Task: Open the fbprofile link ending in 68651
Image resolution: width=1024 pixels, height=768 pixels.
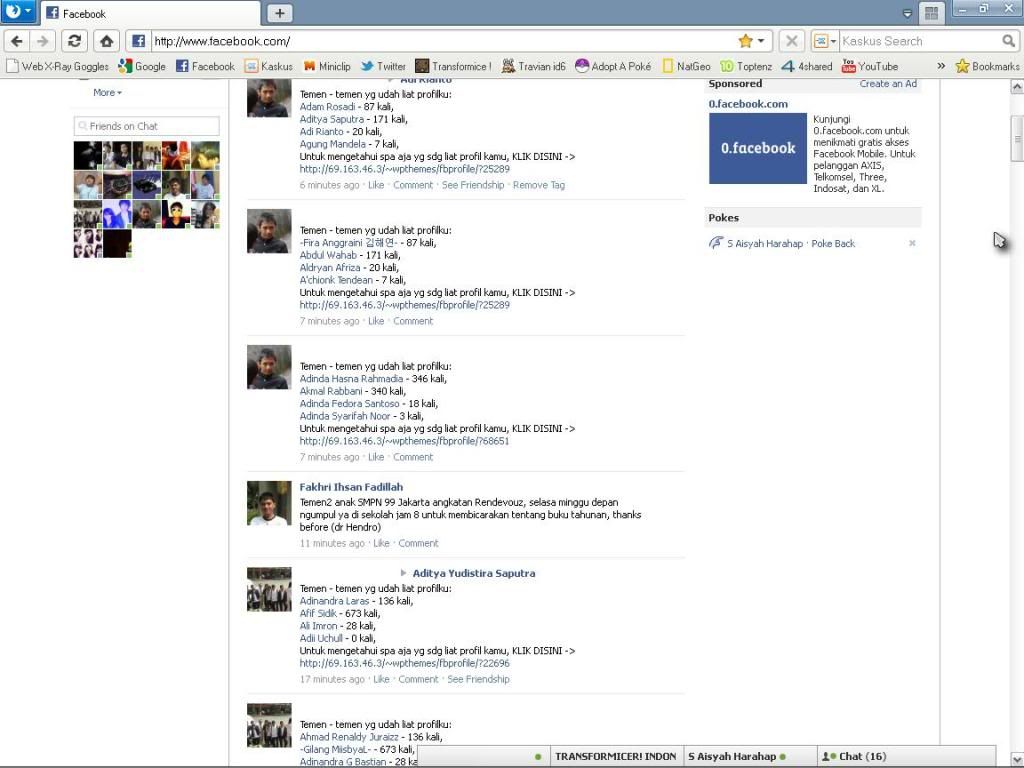Action: [404, 441]
